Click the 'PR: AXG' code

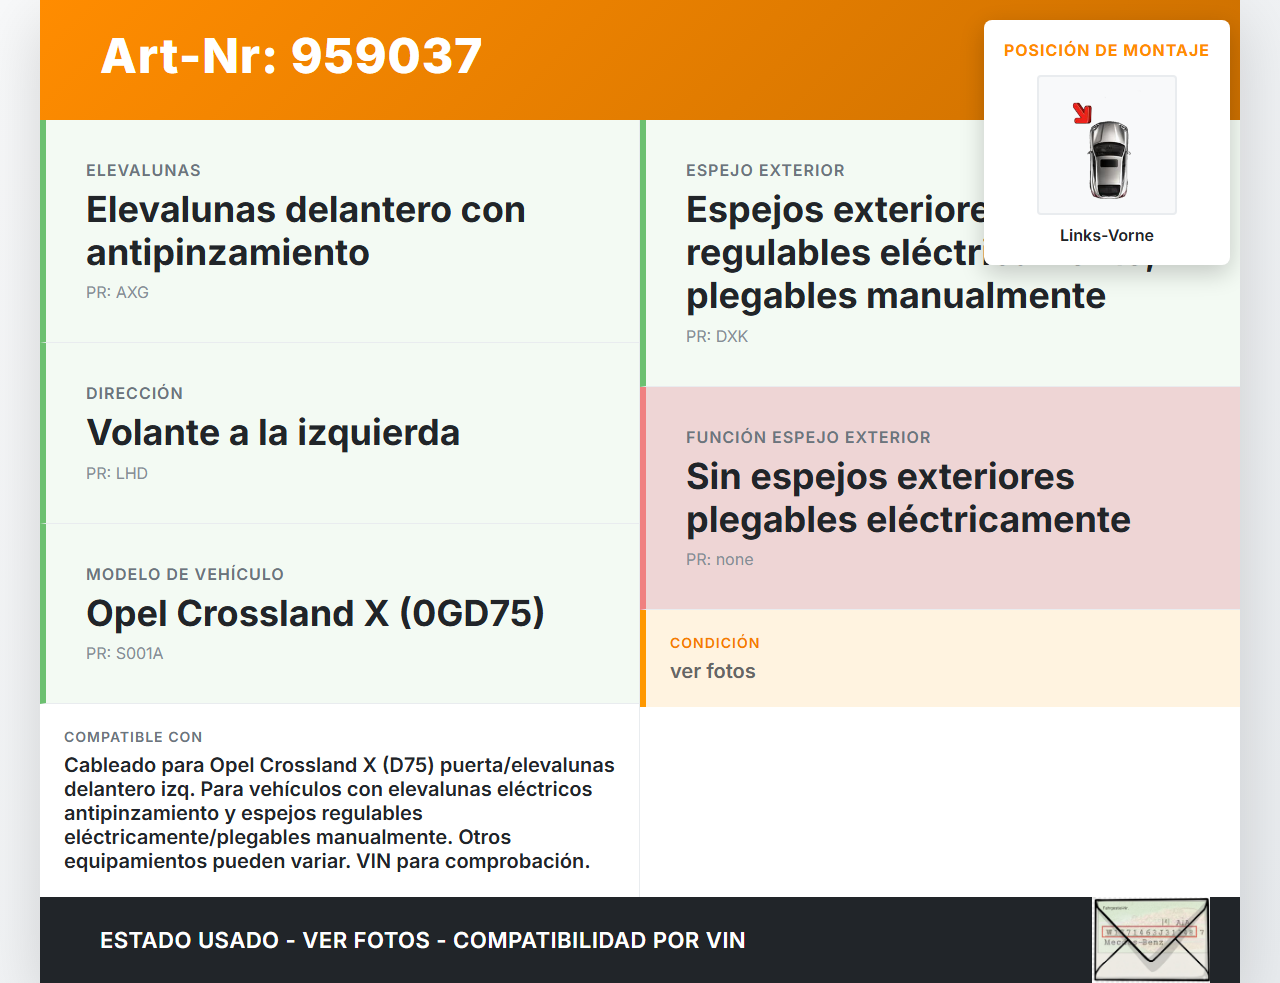(x=117, y=293)
